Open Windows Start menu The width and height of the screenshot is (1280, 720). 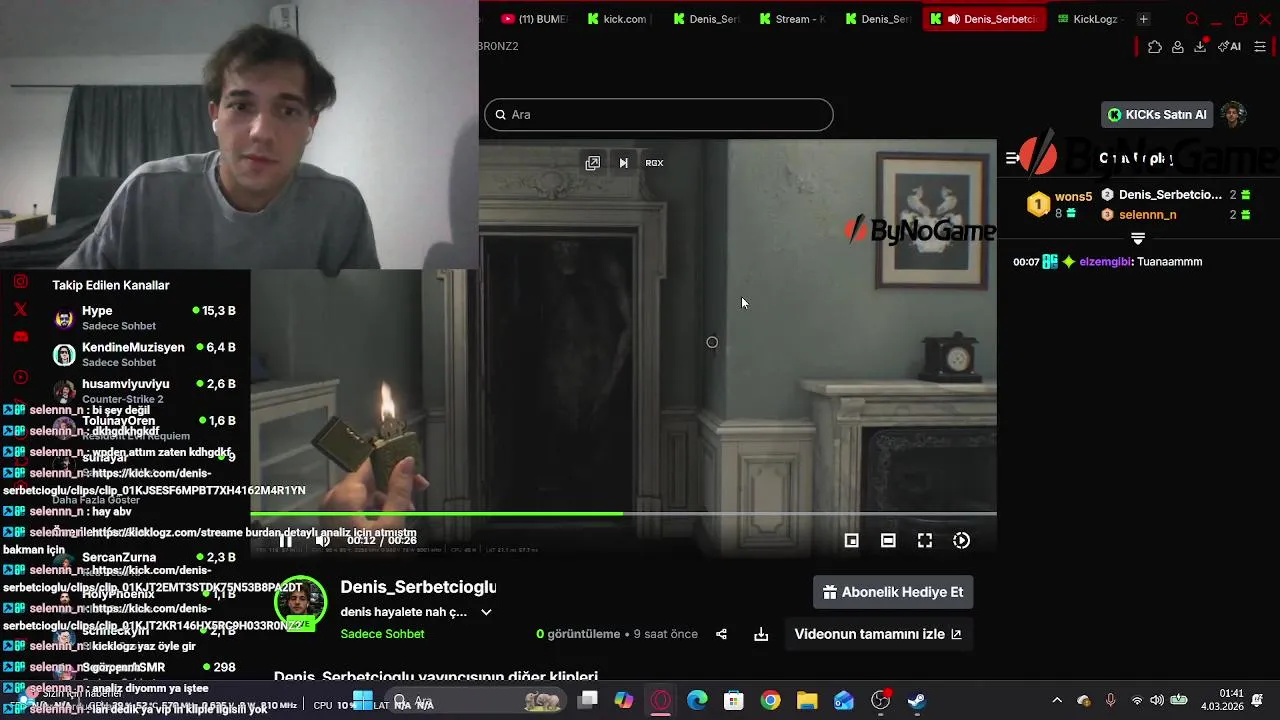coord(363,701)
